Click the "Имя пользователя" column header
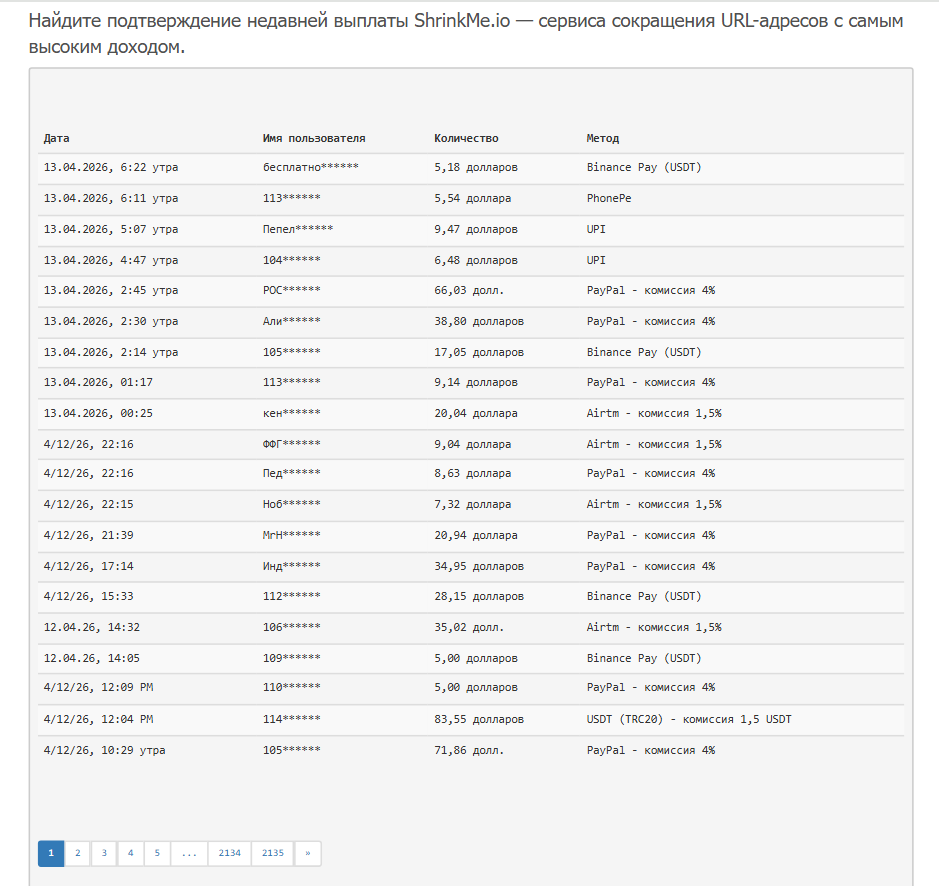 pyautogui.click(x=314, y=138)
